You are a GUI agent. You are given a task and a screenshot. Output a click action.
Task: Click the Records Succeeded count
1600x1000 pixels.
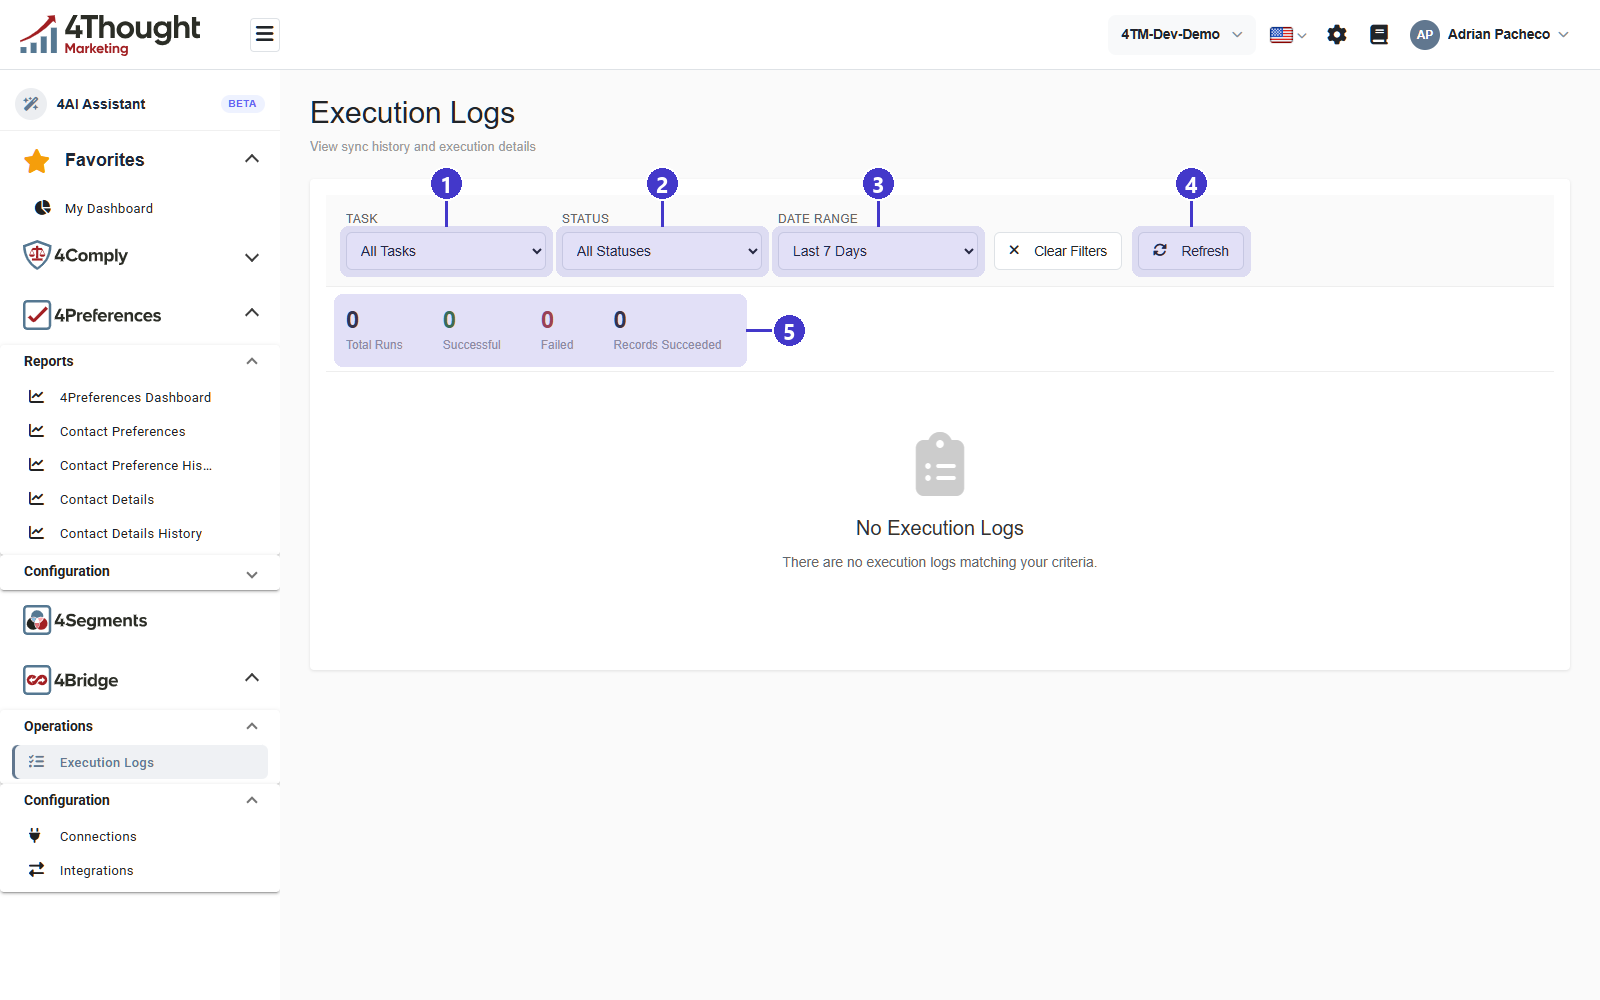pyautogui.click(x=620, y=320)
